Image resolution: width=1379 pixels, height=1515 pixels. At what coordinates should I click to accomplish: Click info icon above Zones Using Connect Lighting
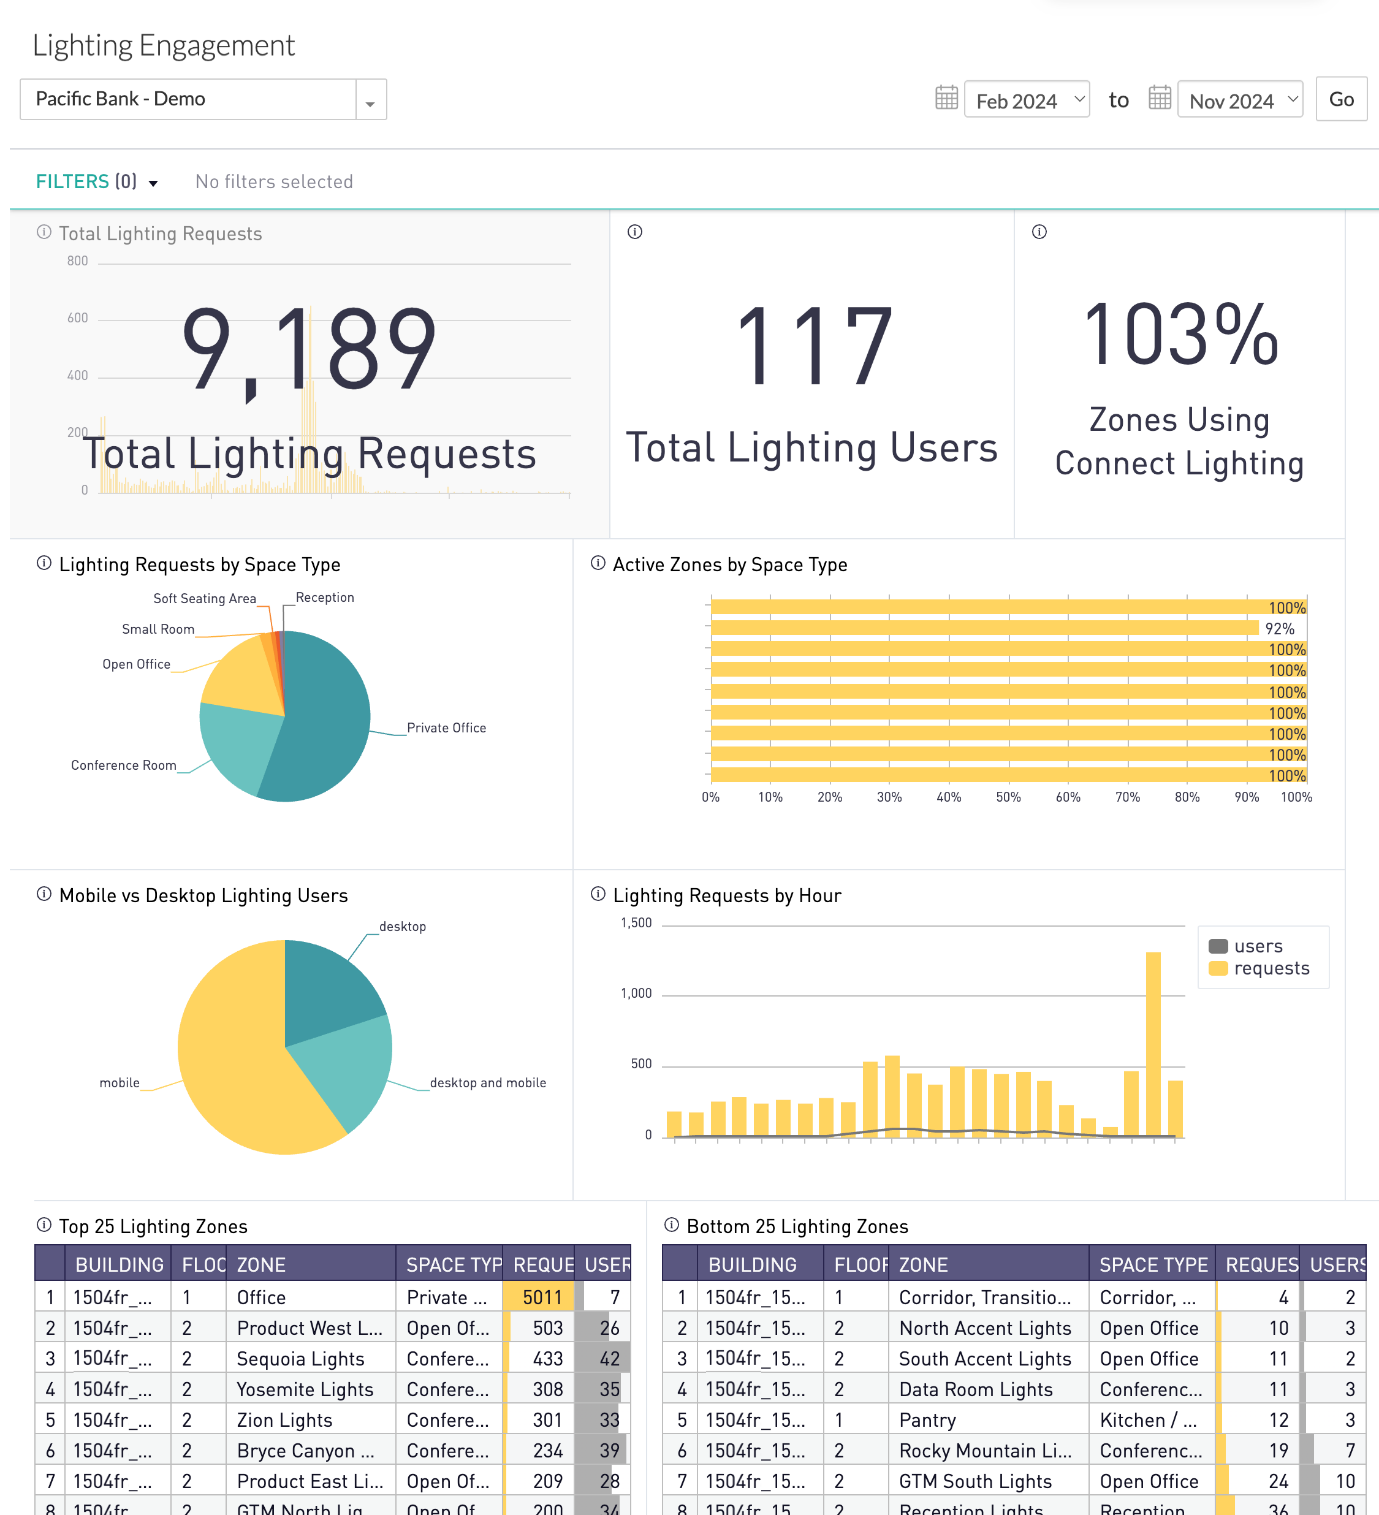(x=1040, y=232)
